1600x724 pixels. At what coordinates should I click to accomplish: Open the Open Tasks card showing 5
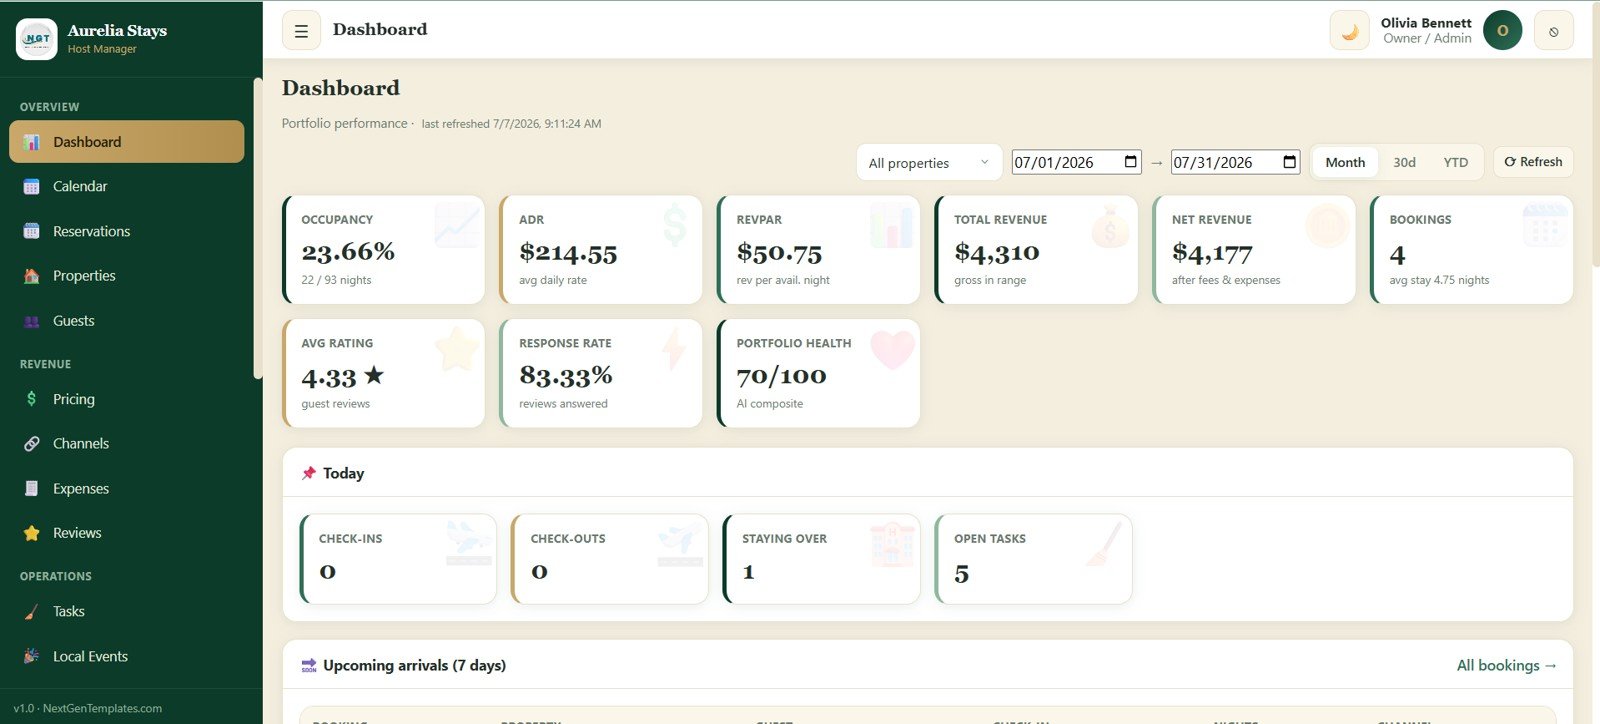pos(1033,559)
